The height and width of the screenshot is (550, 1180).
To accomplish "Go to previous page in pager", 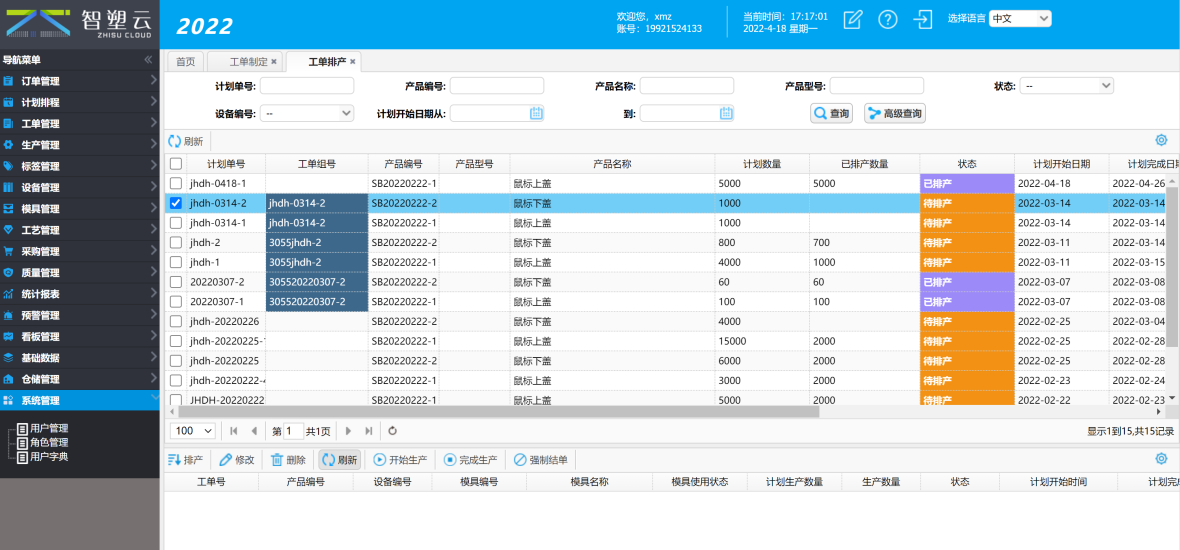I will [x=254, y=431].
